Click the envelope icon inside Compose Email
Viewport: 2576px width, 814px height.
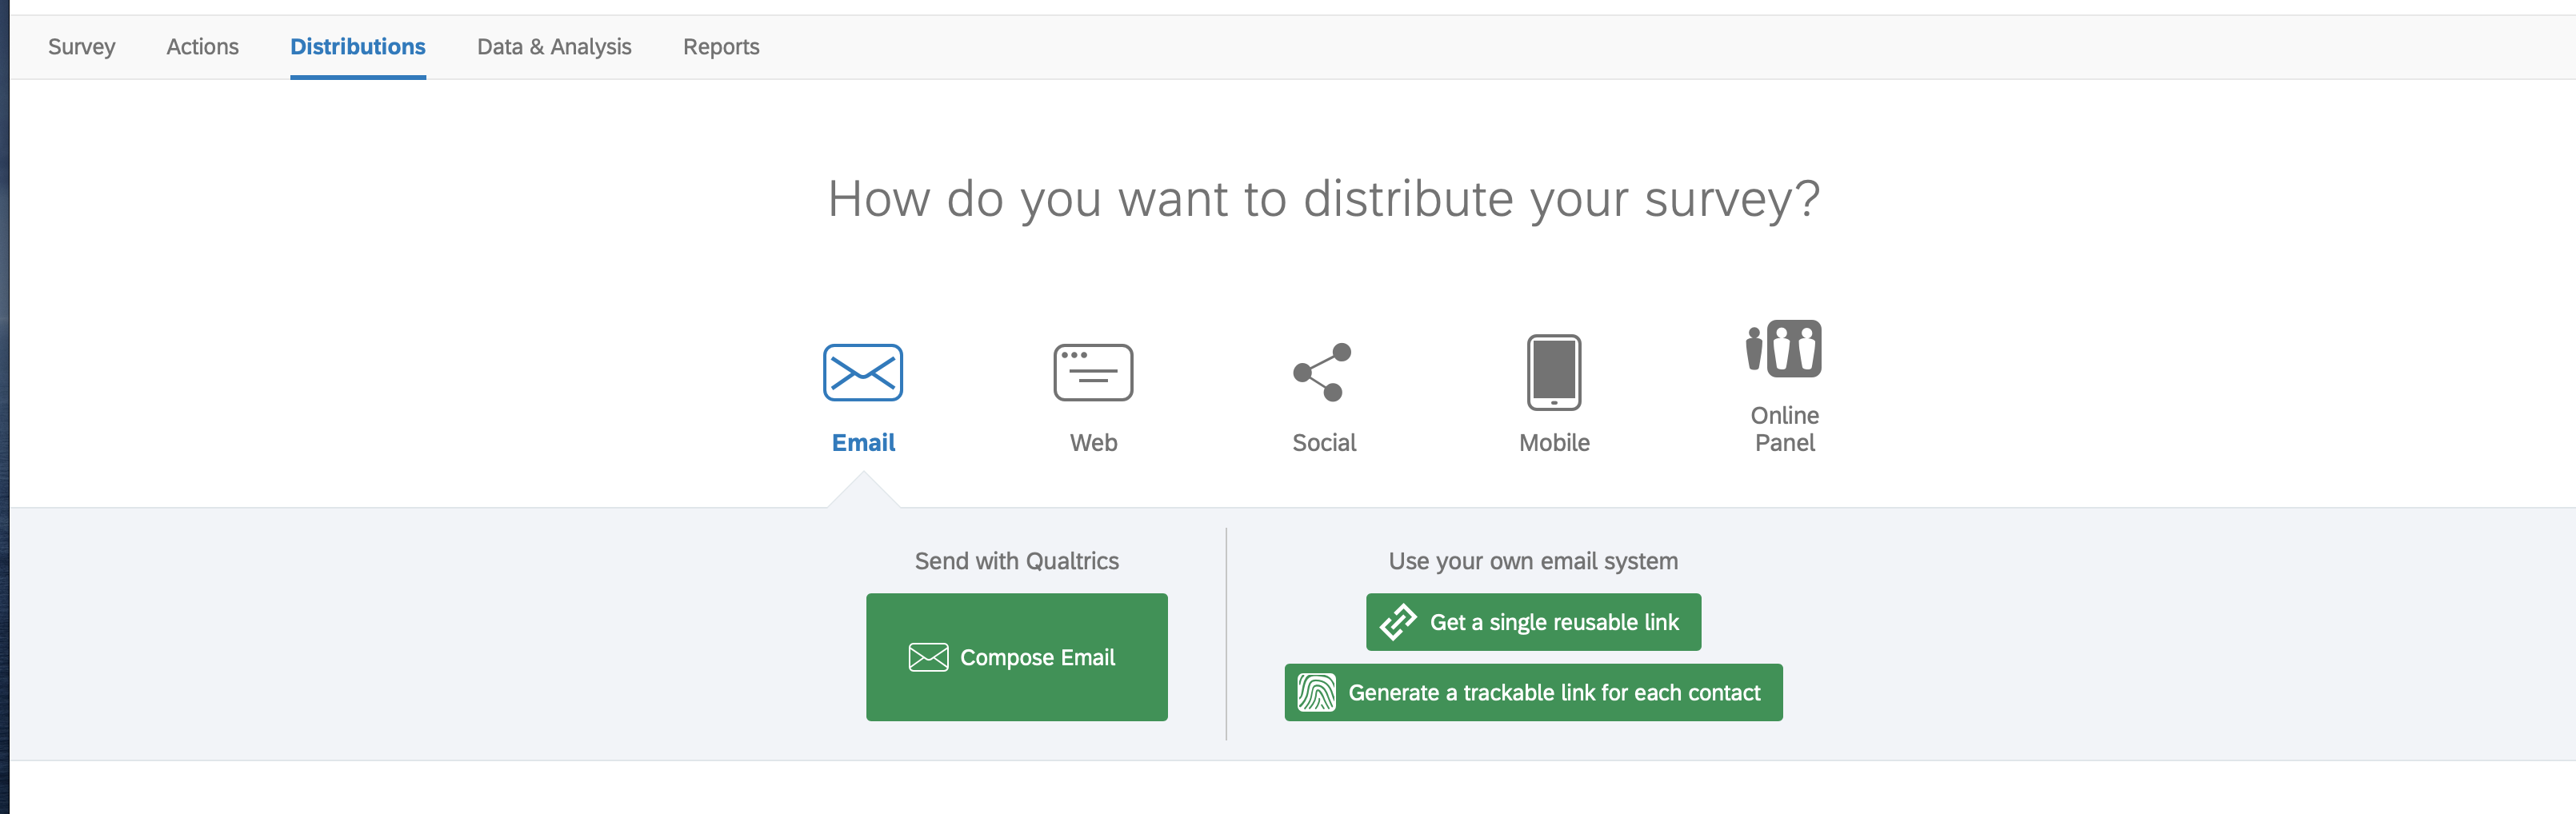point(928,657)
